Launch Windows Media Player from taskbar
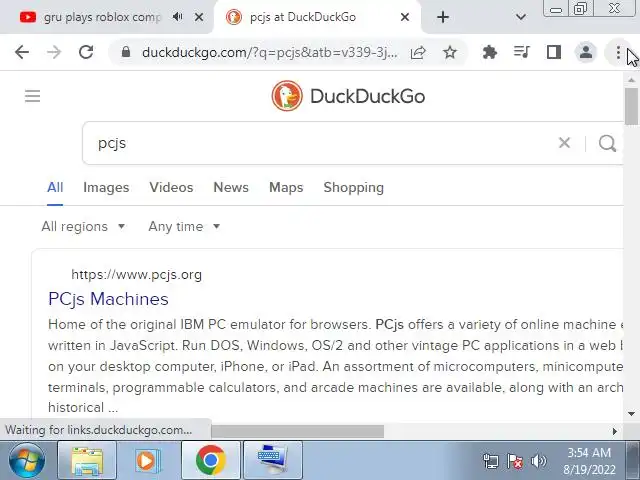640x480 pixels. (148, 460)
